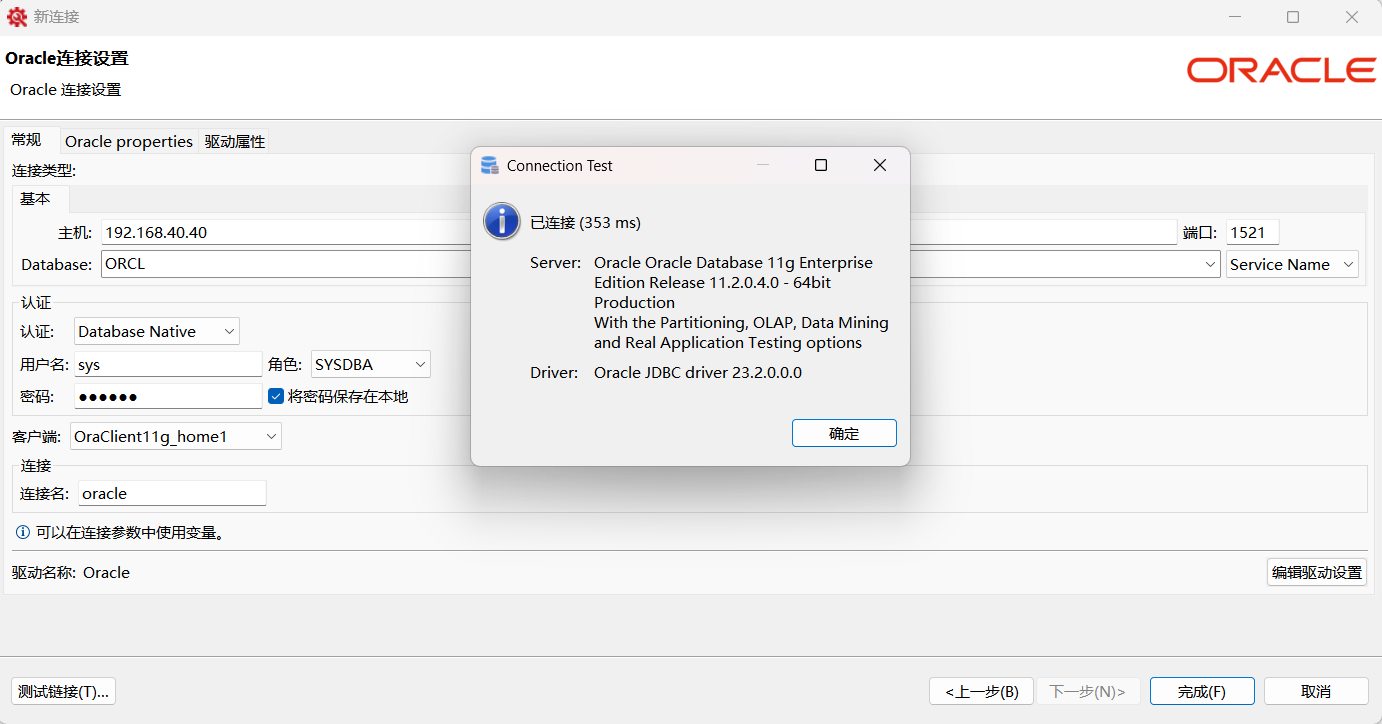Click the 编辑驱动设置 button
Image resolution: width=1382 pixels, height=724 pixels.
1316,573
